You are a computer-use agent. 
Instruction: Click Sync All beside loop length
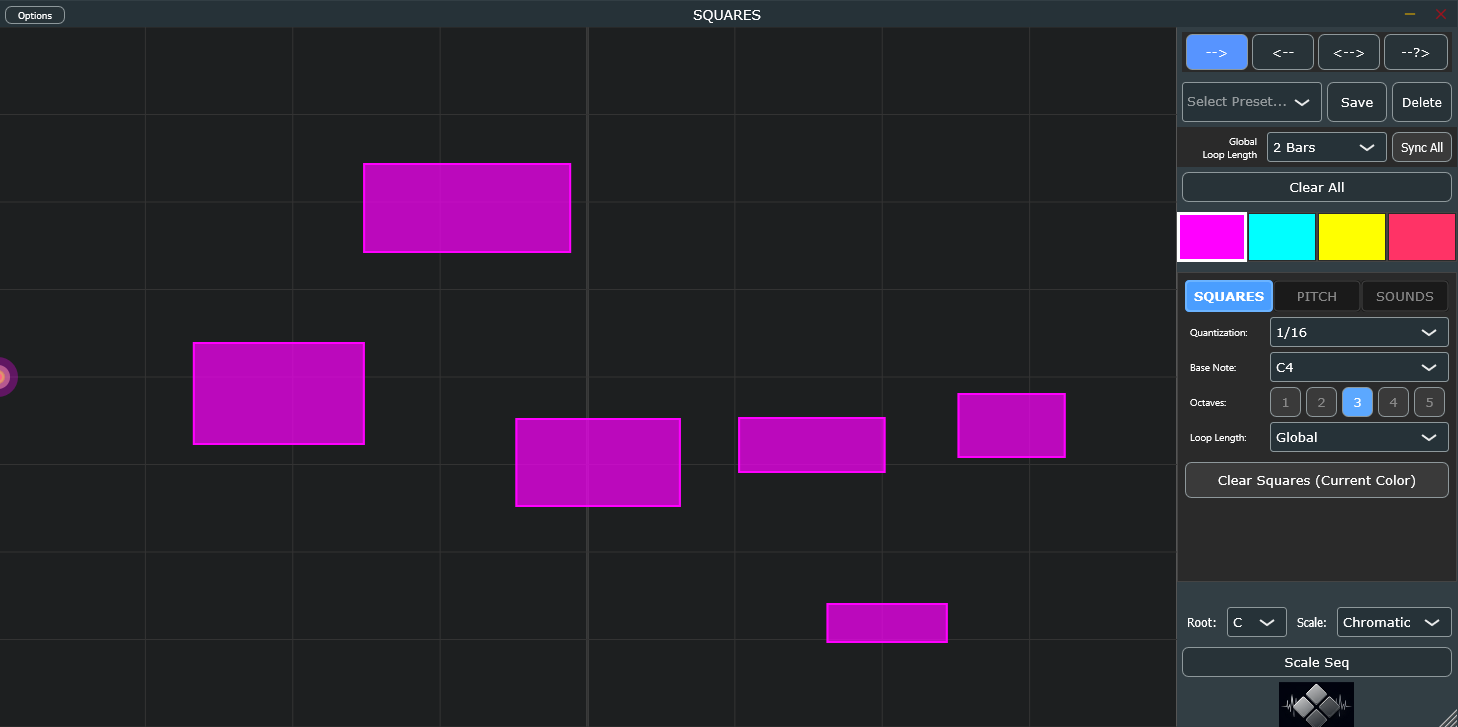[x=1421, y=147]
